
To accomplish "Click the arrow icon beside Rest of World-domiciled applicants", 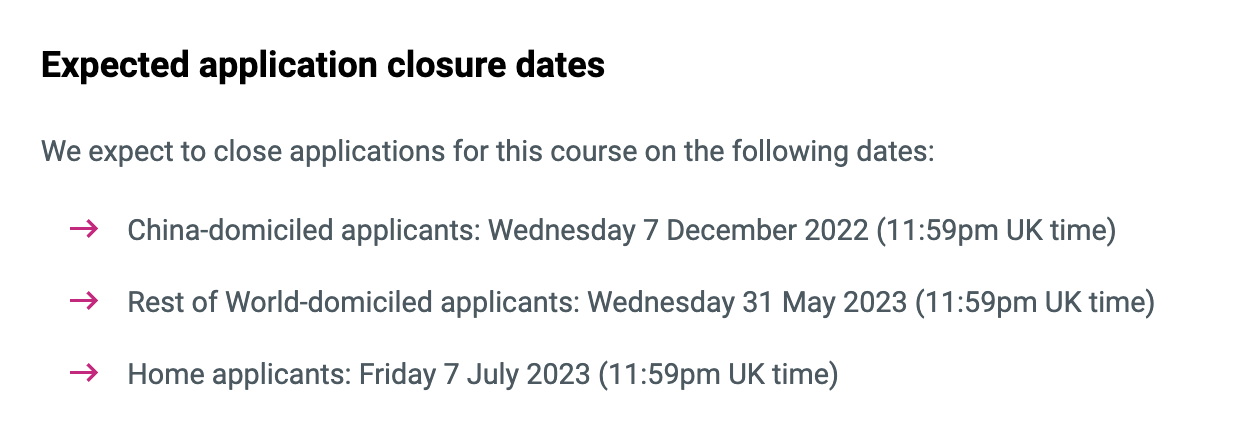I will [x=84, y=302].
